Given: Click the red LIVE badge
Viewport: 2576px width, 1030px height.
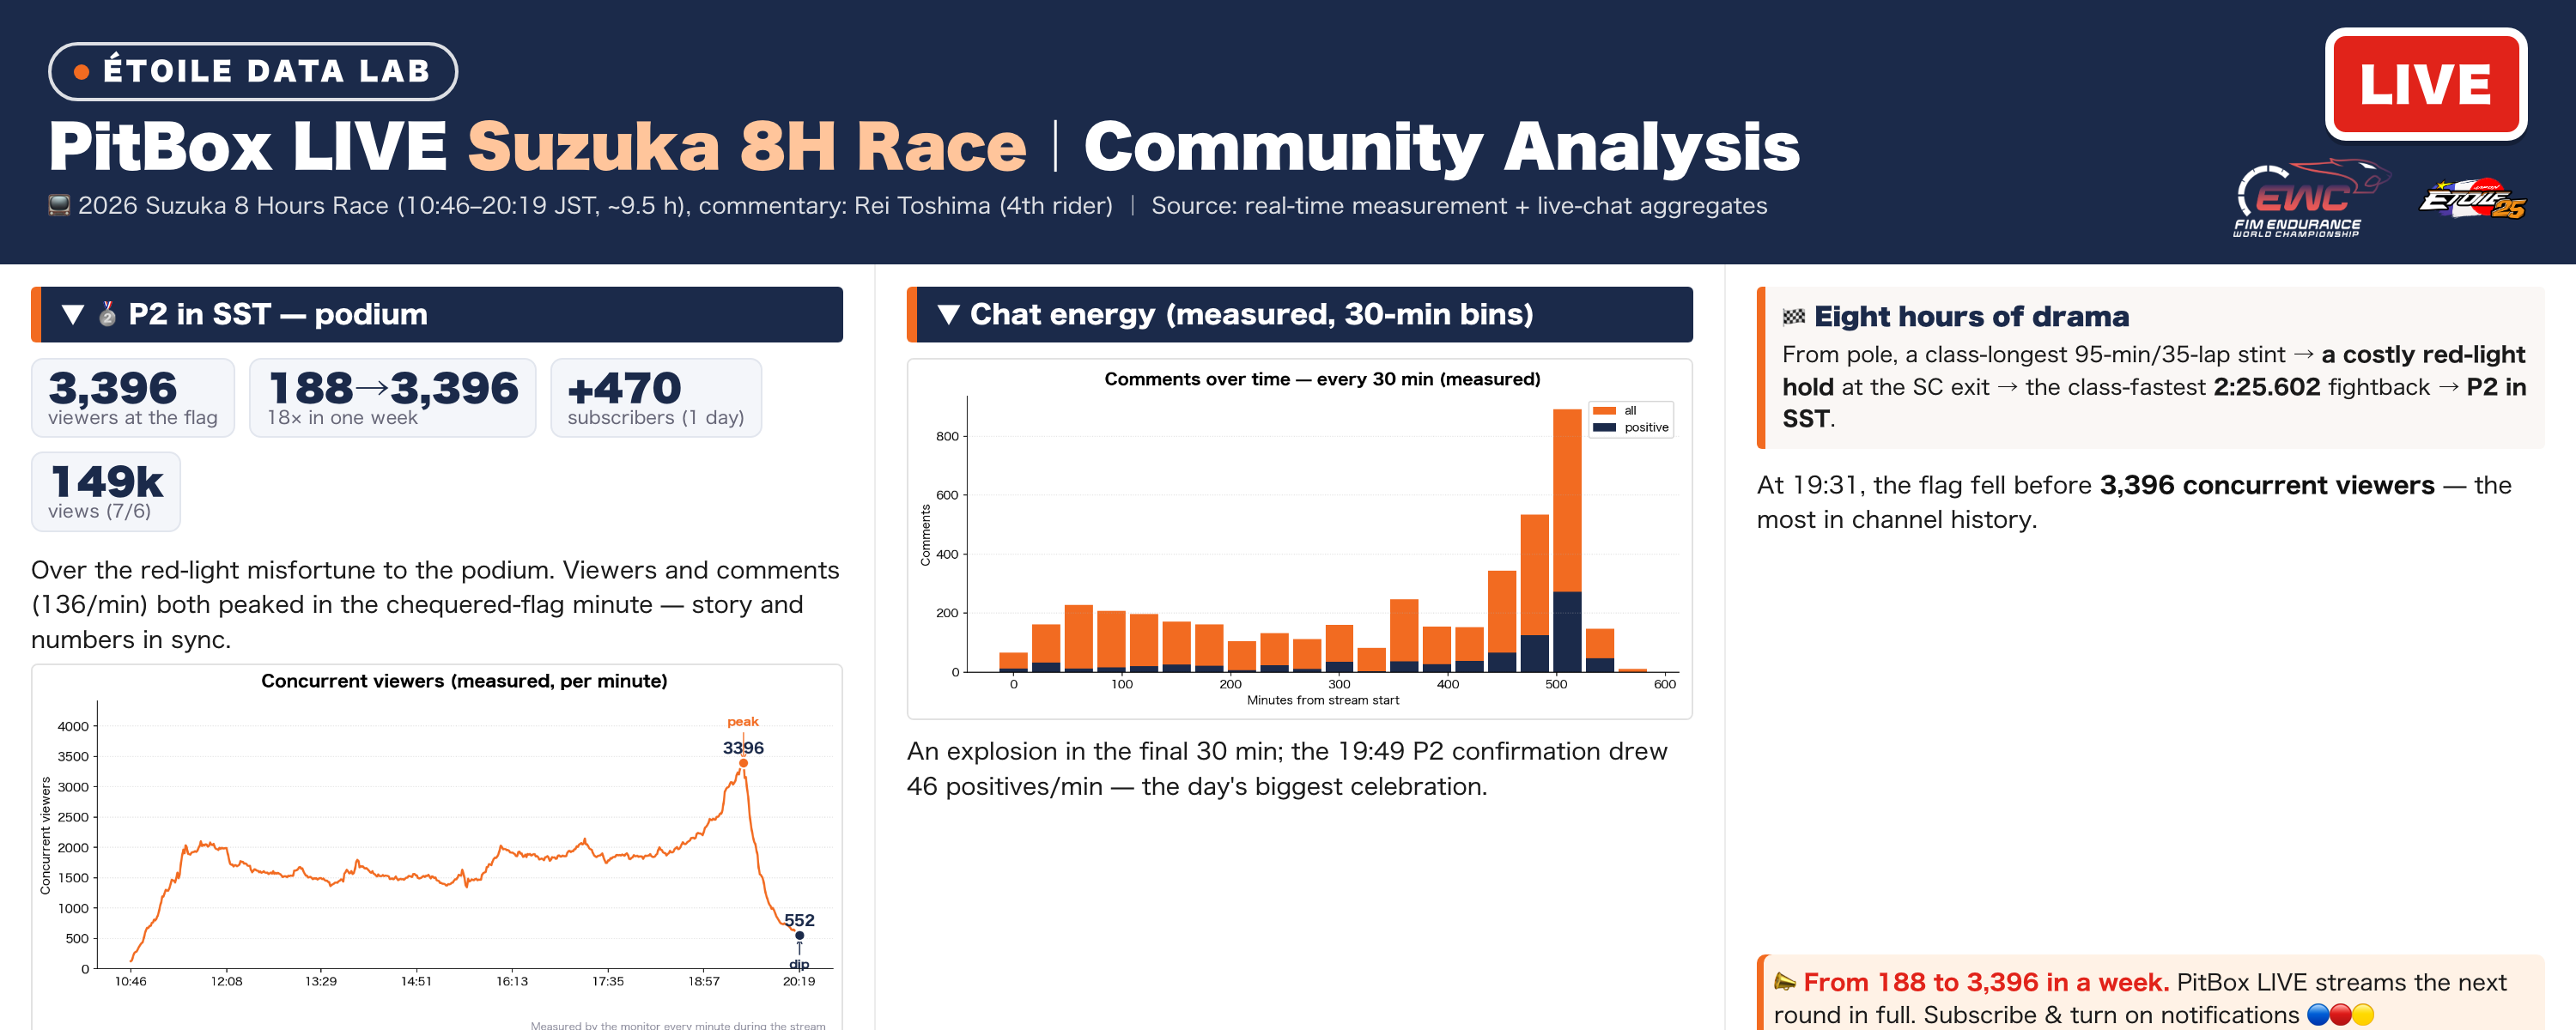Looking at the screenshot, I should pos(2425,84).
